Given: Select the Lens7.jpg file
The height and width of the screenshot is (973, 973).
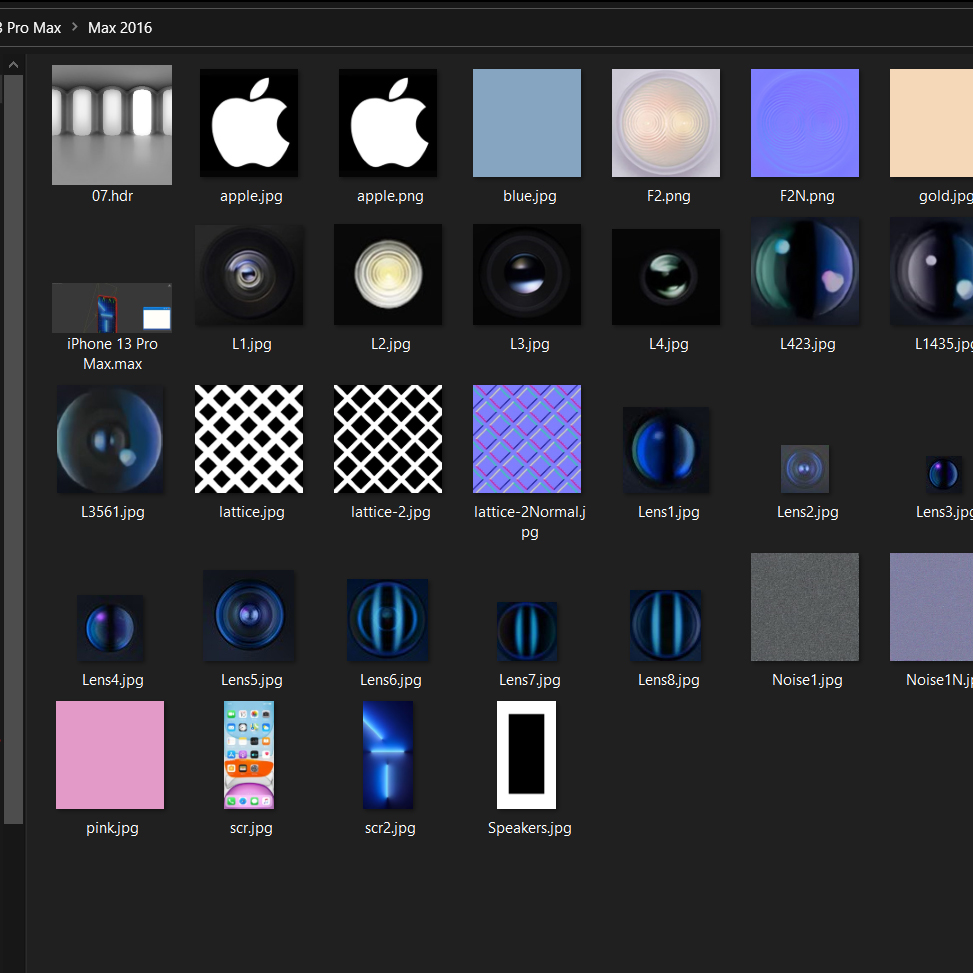Looking at the screenshot, I should (527, 631).
